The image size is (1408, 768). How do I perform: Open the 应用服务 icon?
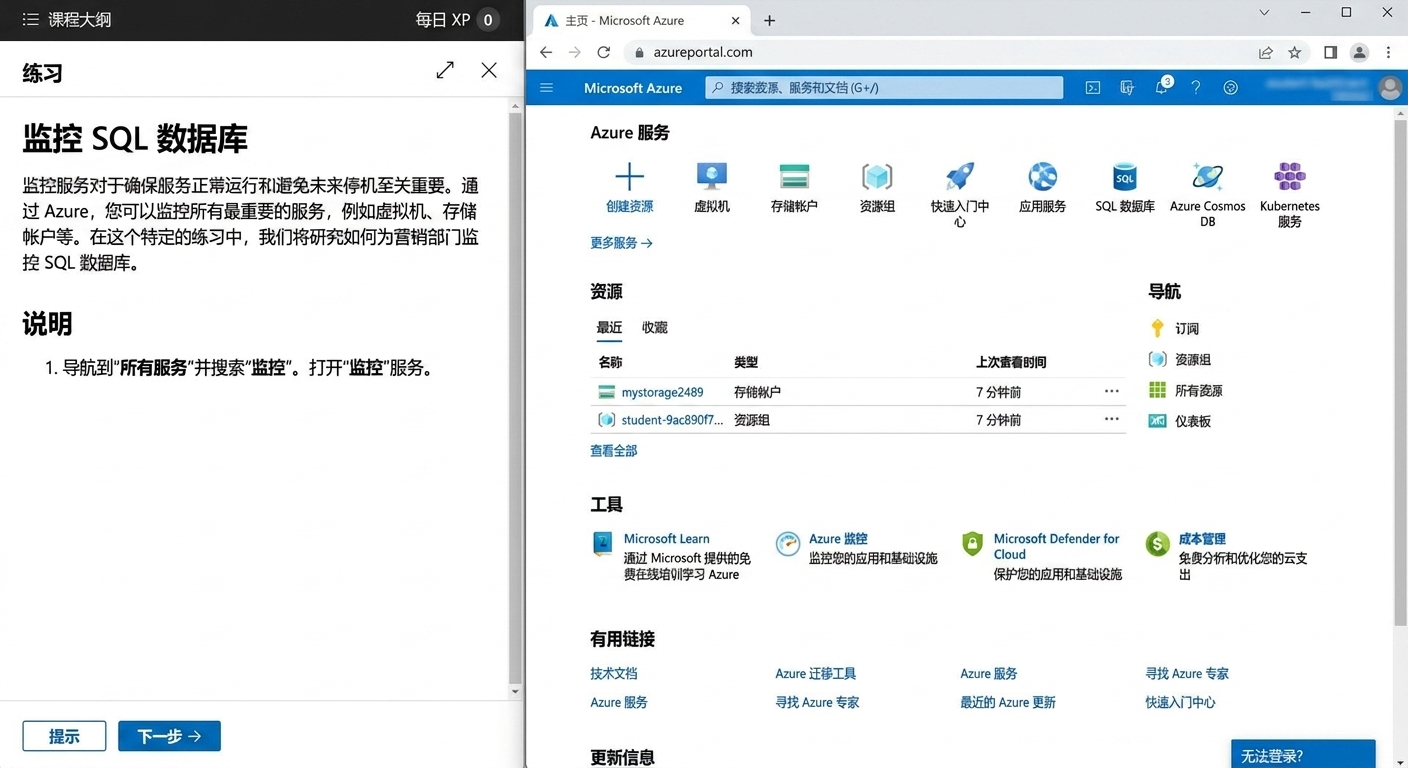(x=1043, y=177)
